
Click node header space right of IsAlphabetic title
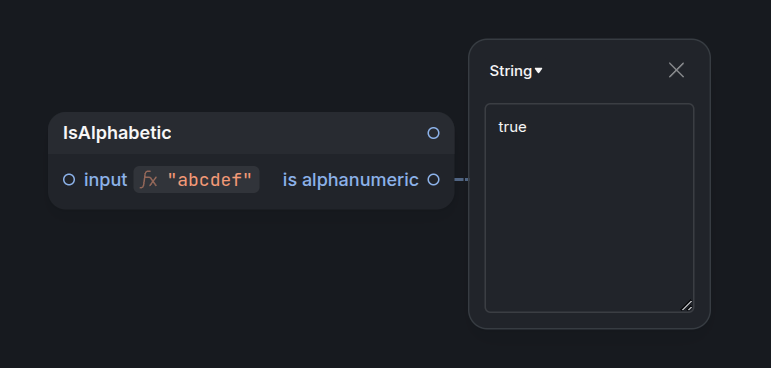tap(299, 133)
